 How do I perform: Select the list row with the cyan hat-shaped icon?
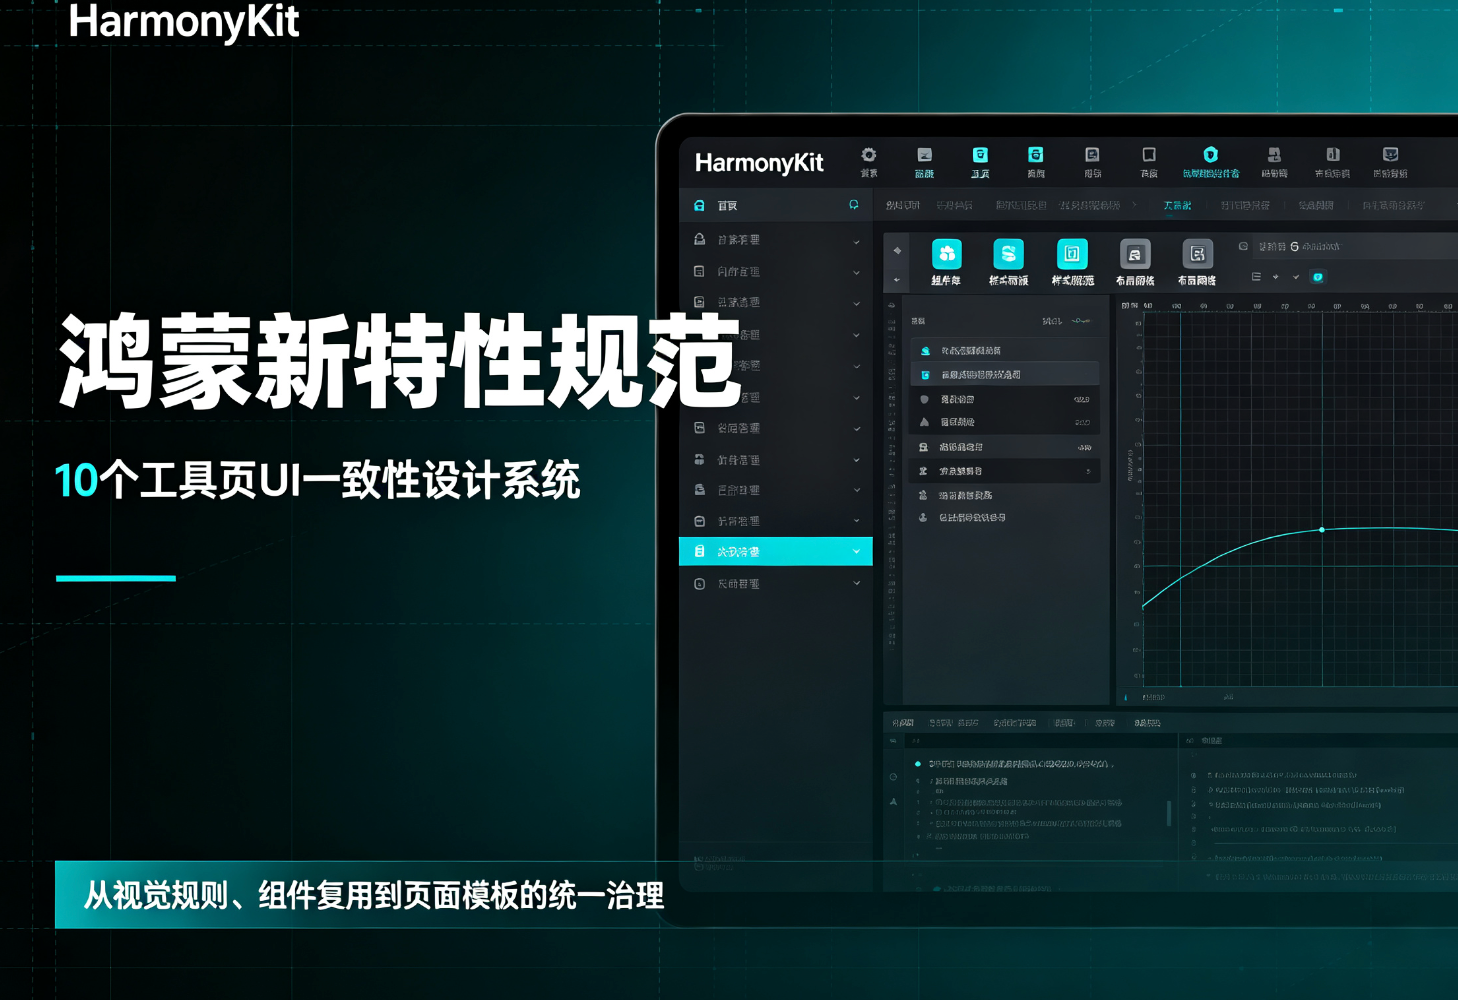(x=1004, y=351)
